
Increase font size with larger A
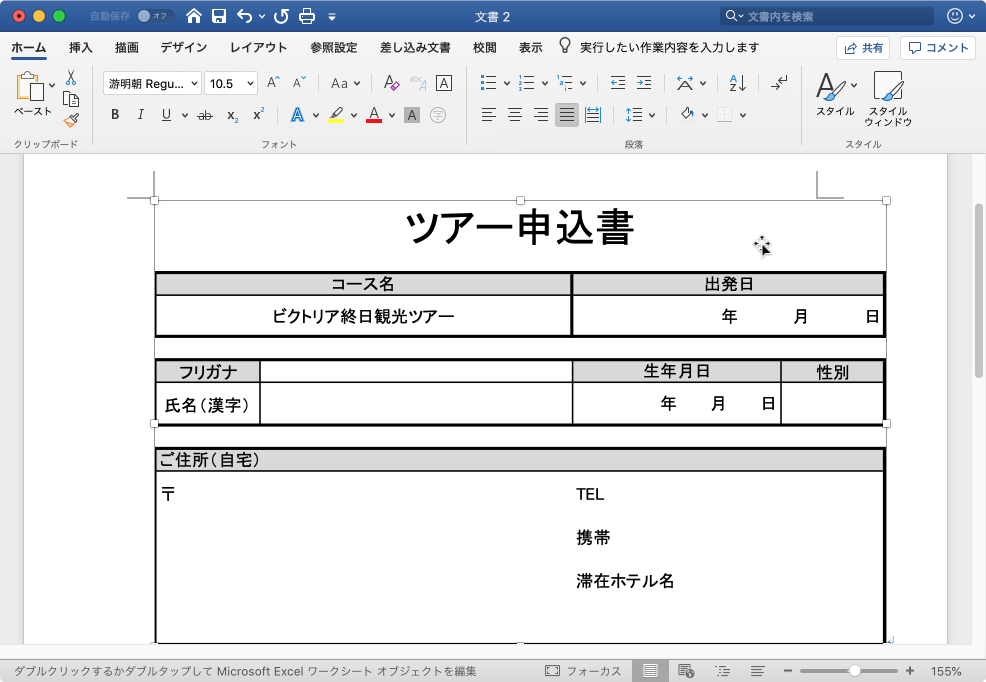[273, 82]
